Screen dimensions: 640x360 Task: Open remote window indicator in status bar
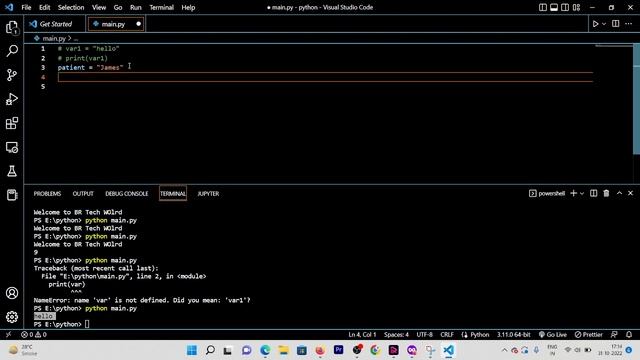(x=8, y=334)
